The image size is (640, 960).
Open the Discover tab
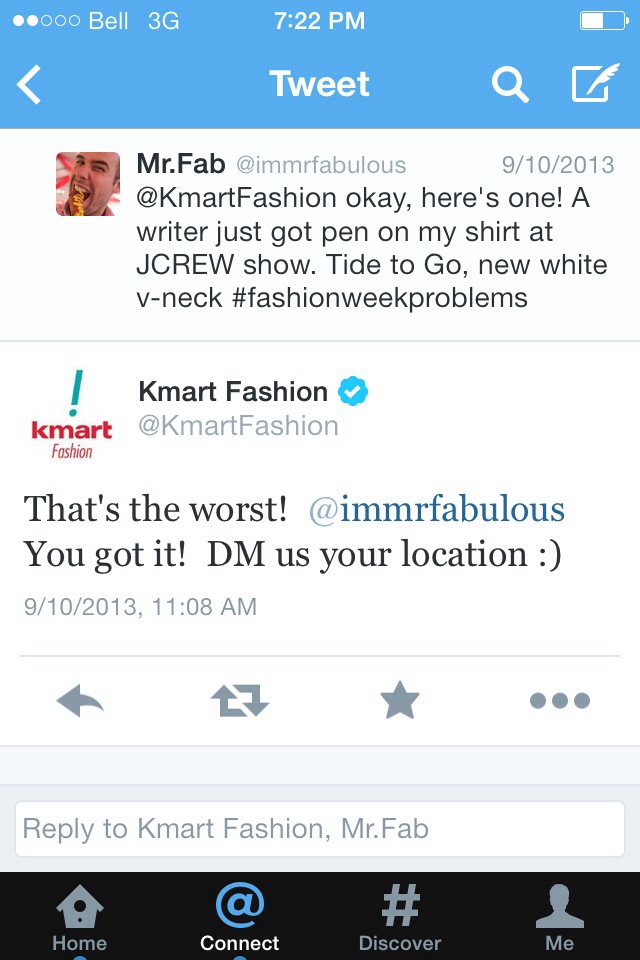coord(400,917)
